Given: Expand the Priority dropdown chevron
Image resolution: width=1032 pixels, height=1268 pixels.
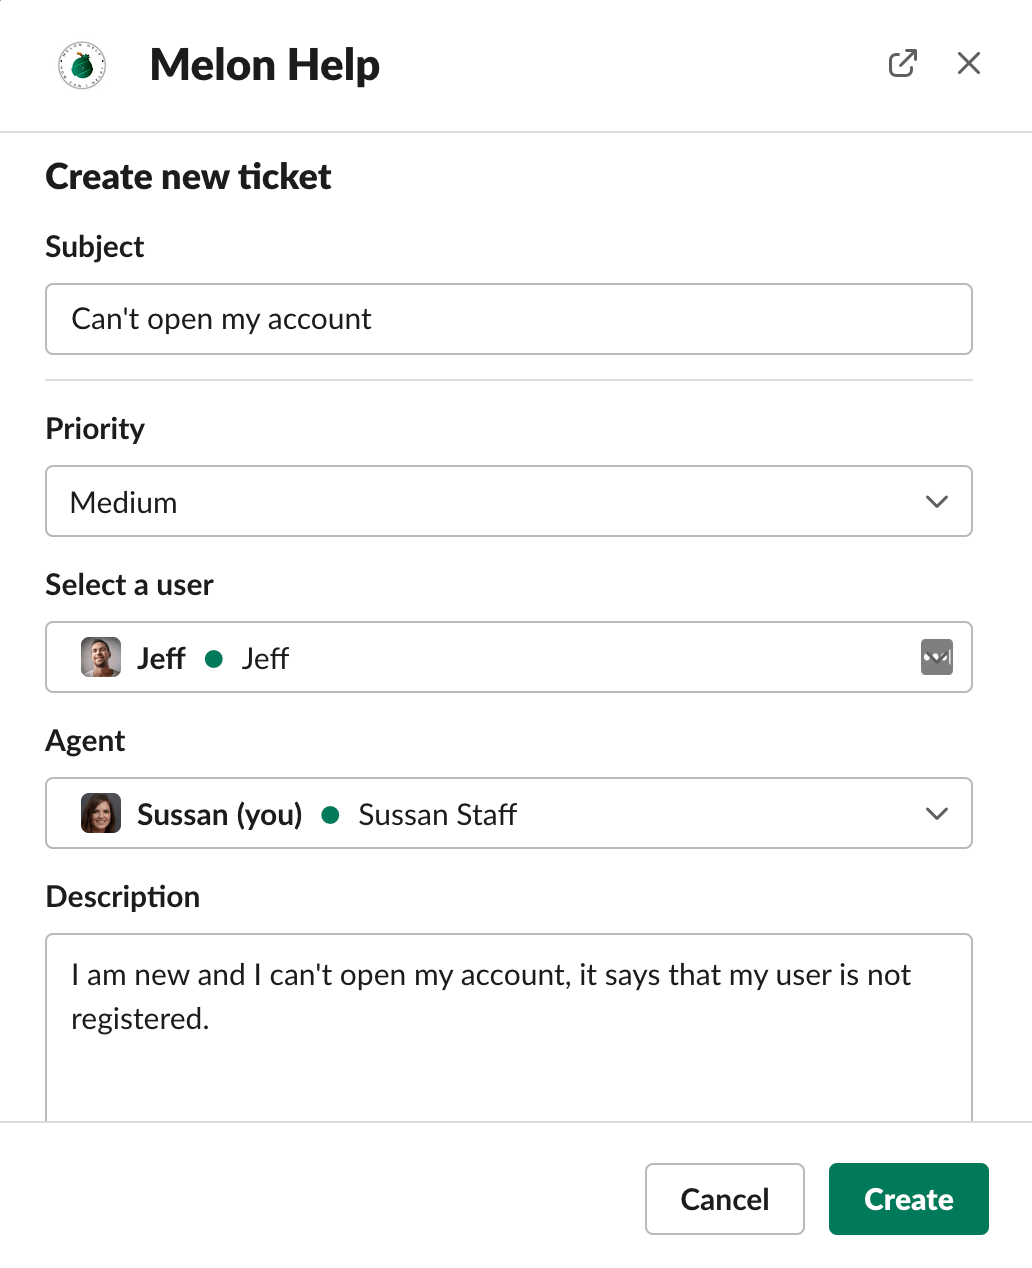Looking at the screenshot, I should point(936,502).
